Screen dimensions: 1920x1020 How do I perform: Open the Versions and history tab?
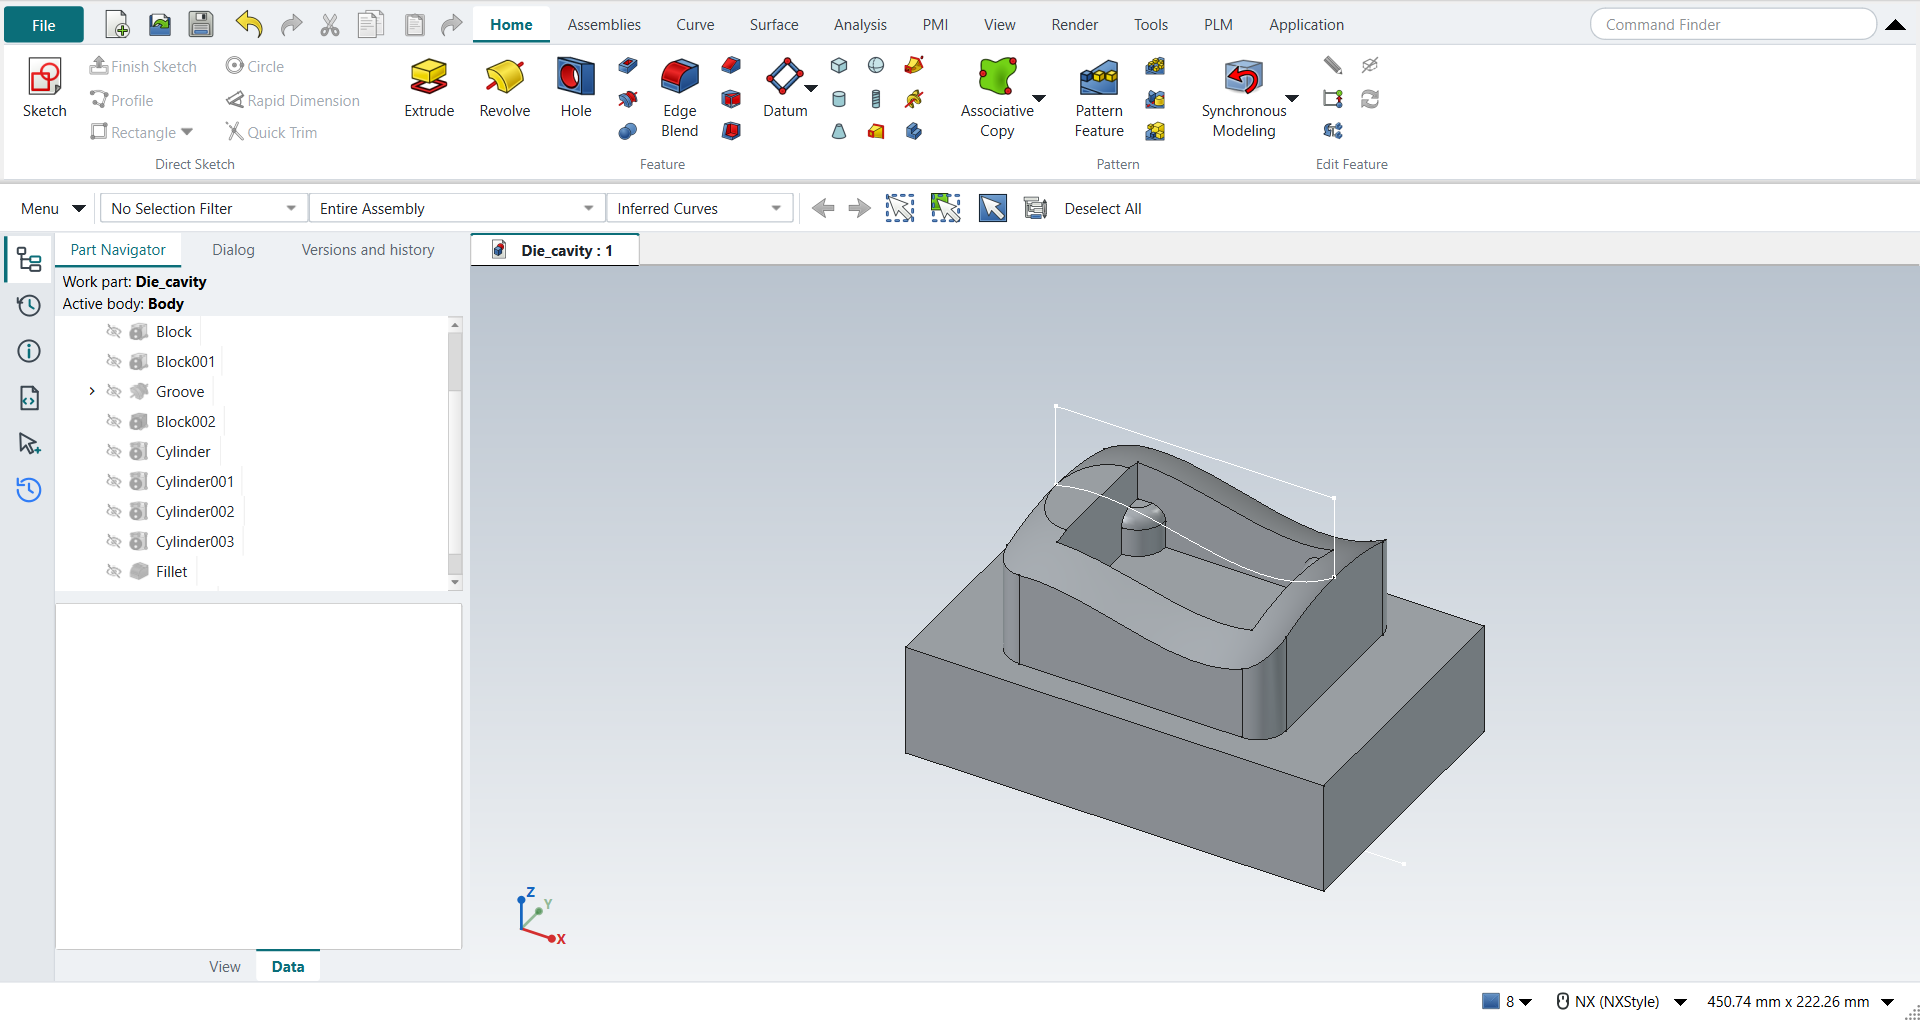point(368,250)
